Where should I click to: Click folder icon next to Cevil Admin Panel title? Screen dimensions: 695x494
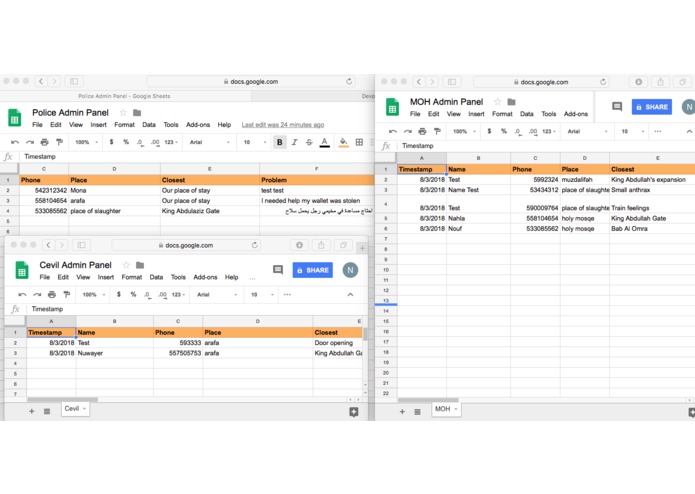[x=140, y=265]
